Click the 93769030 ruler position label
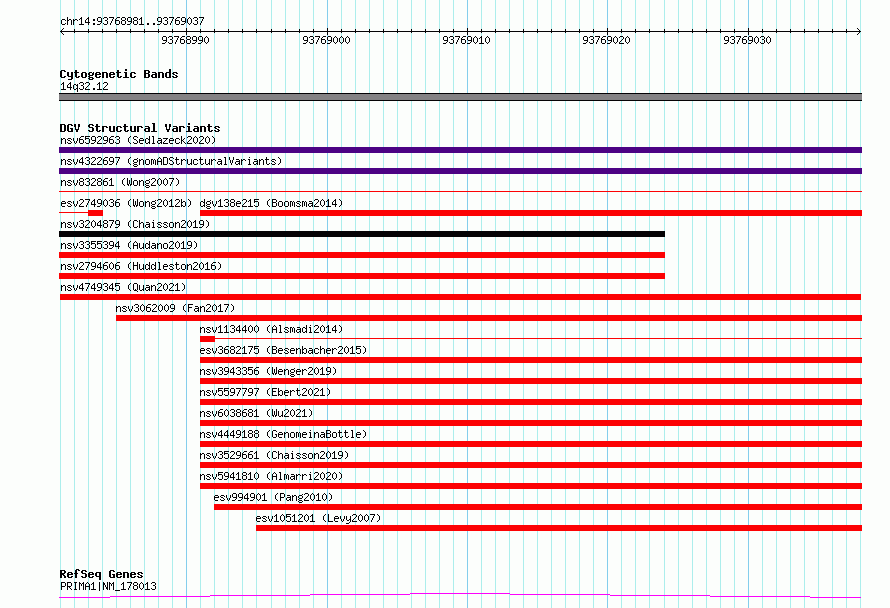This screenshot has width=890, height=608. coord(747,40)
